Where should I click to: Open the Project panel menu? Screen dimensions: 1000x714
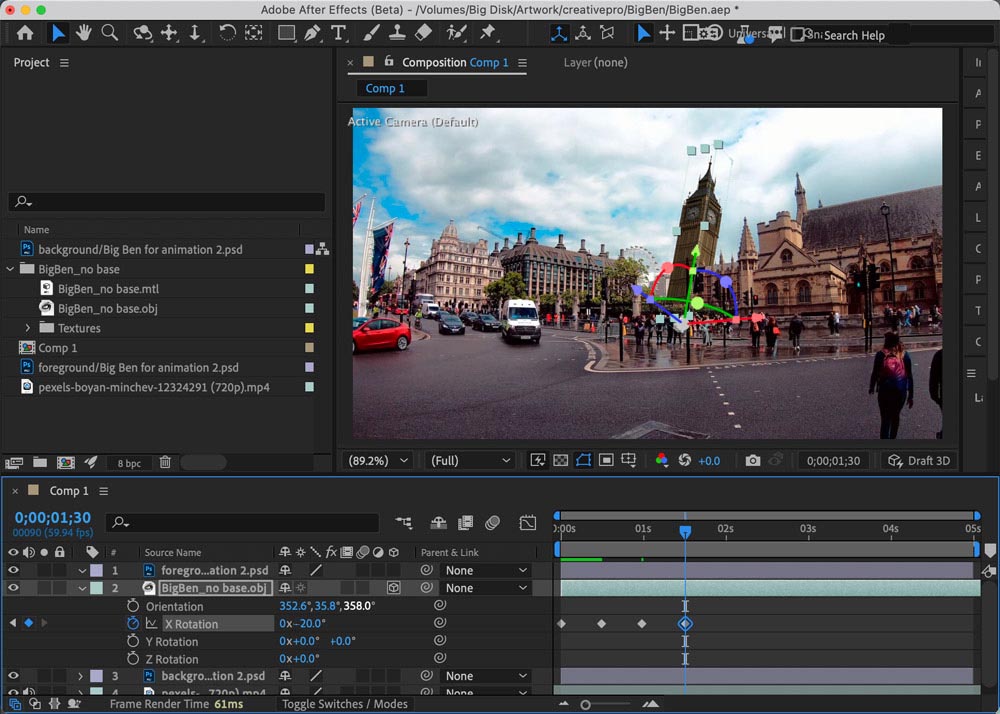[65, 62]
